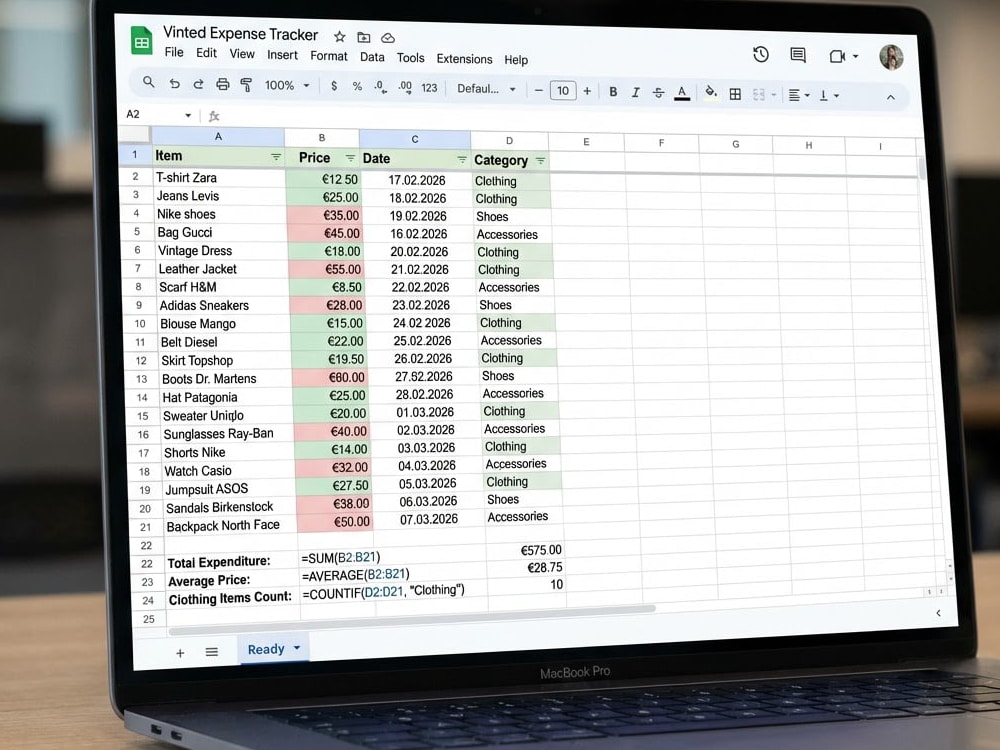The image size is (1000, 750).
Task: Star the Vinted Expense Tracker document
Action: (x=340, y=36)
